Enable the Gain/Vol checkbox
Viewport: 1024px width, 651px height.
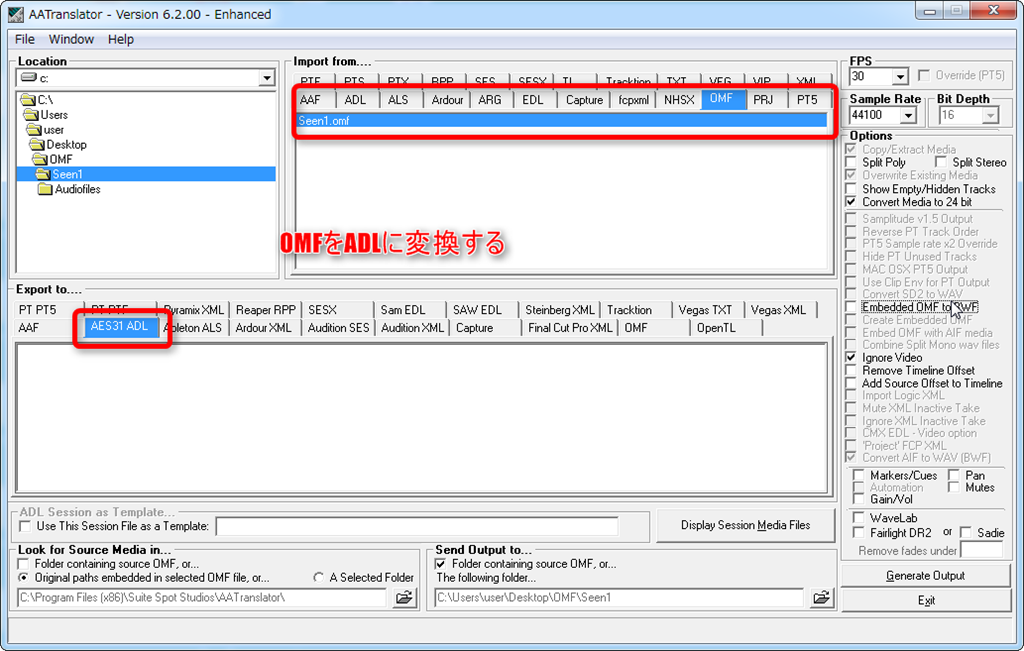click(x=859, y=500)
